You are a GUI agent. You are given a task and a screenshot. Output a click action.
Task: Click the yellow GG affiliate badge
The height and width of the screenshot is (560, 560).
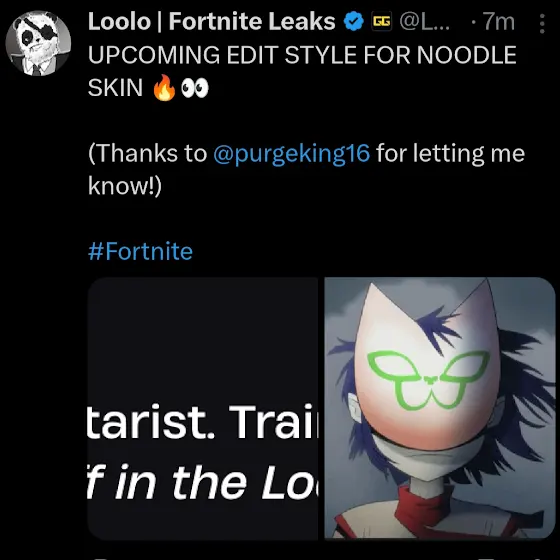[381, 21]
